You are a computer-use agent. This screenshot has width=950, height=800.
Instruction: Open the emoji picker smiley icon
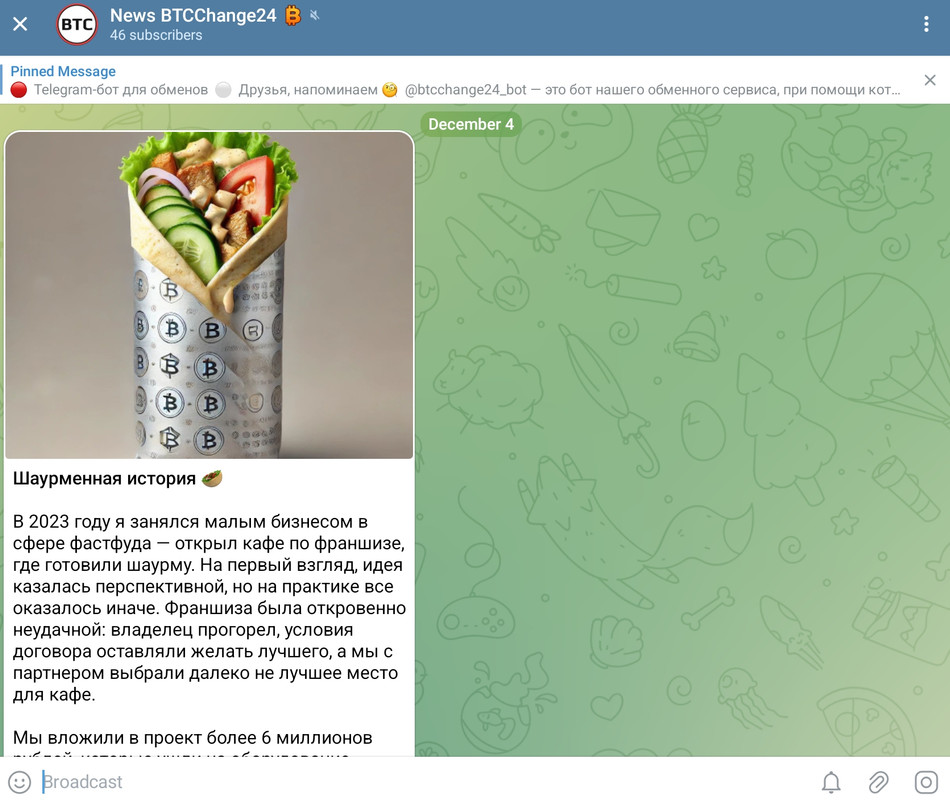[19, 782]
